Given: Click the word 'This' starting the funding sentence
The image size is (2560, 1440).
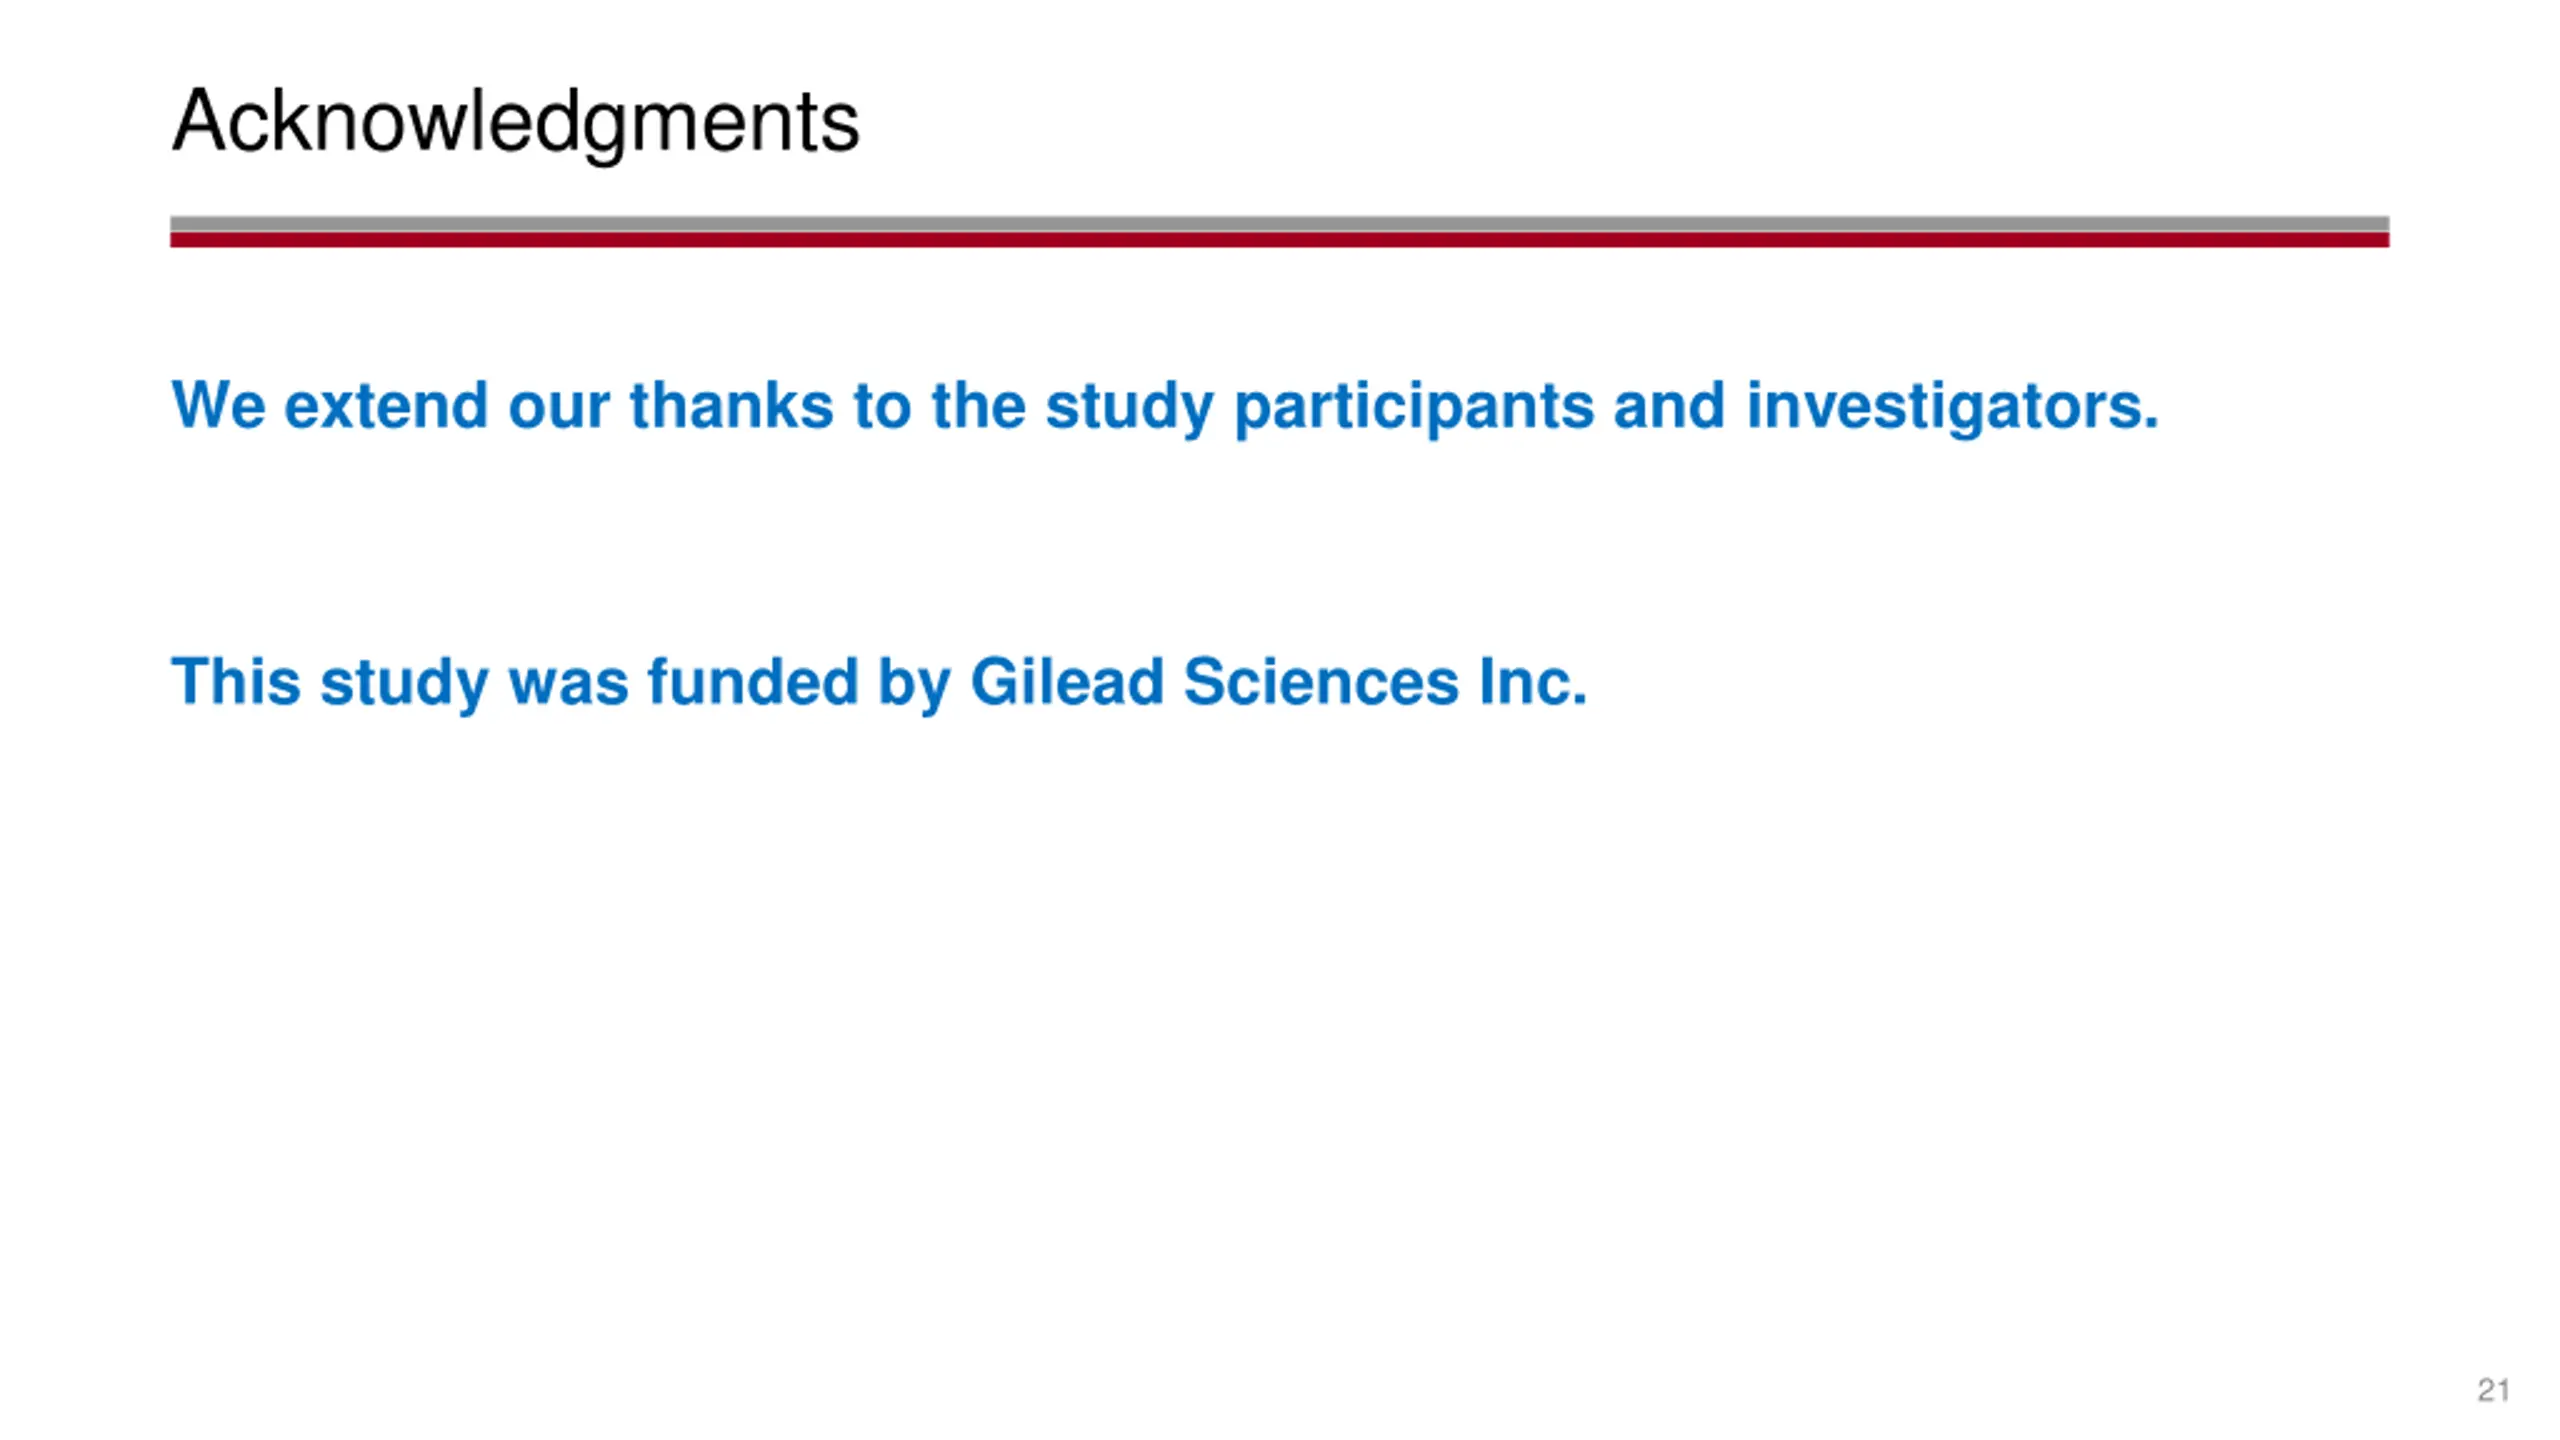Looking at the screenshot, I should click(x=236, y=682).
